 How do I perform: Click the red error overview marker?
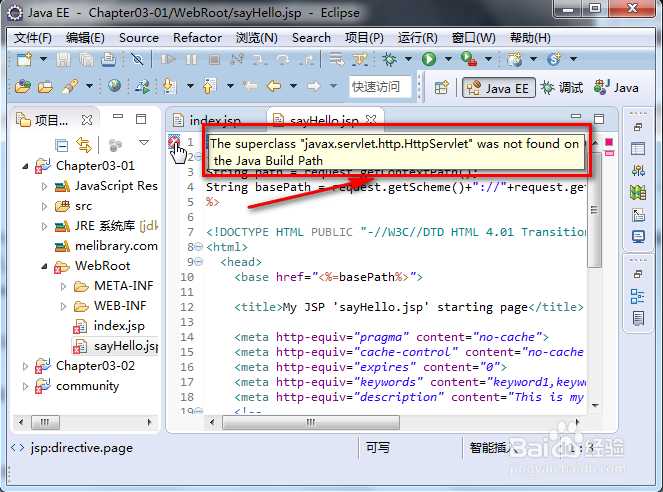pos(609,142)
